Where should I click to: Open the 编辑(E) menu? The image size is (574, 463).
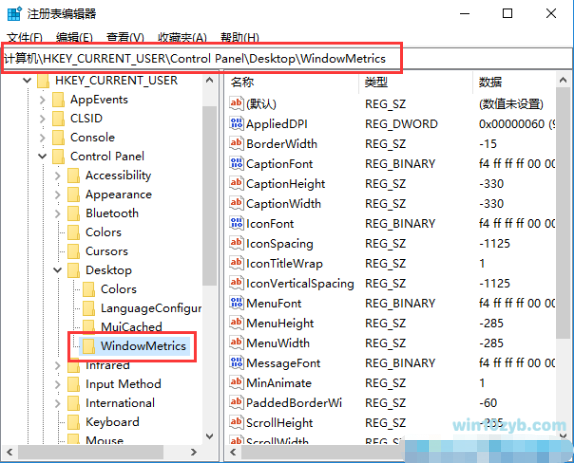click(74, 37)
